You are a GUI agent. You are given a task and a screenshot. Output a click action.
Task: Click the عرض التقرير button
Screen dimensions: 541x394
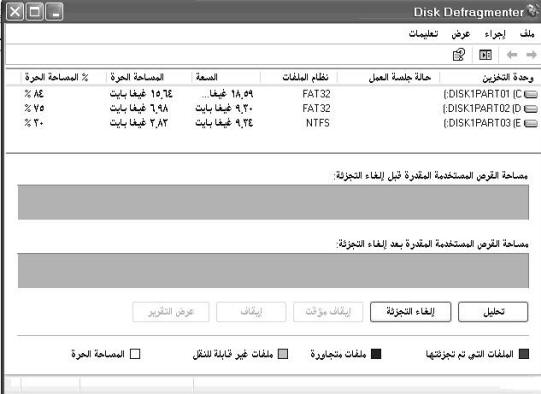[x=171, y=312]
